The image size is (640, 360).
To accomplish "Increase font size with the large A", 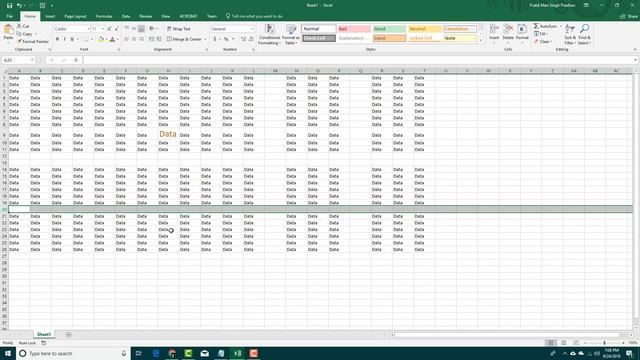I will (109, 29).
